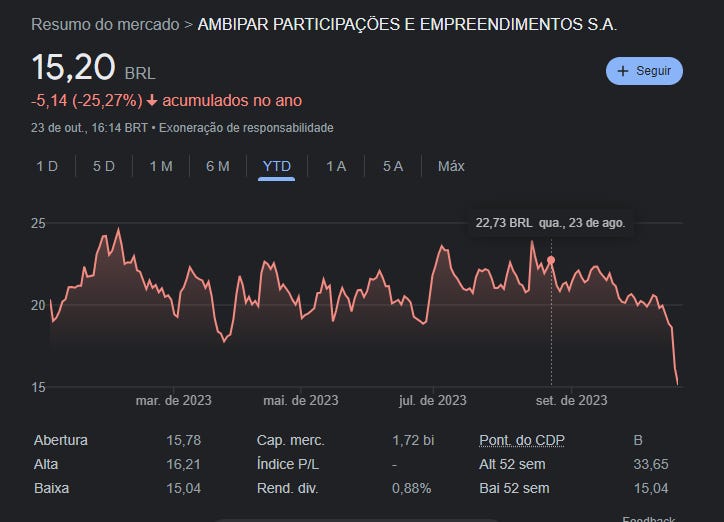This screenshot has height=522, width=724.
Task: Click the price 15,20
Action: coord(73,67)
